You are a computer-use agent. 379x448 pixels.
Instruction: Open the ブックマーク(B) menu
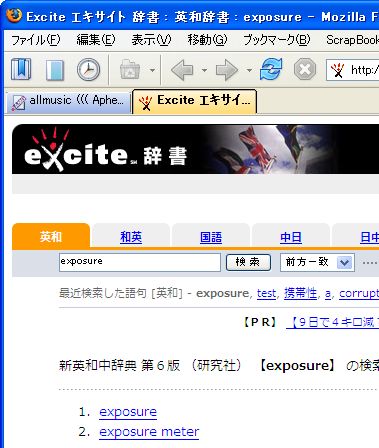click(276, 40)
